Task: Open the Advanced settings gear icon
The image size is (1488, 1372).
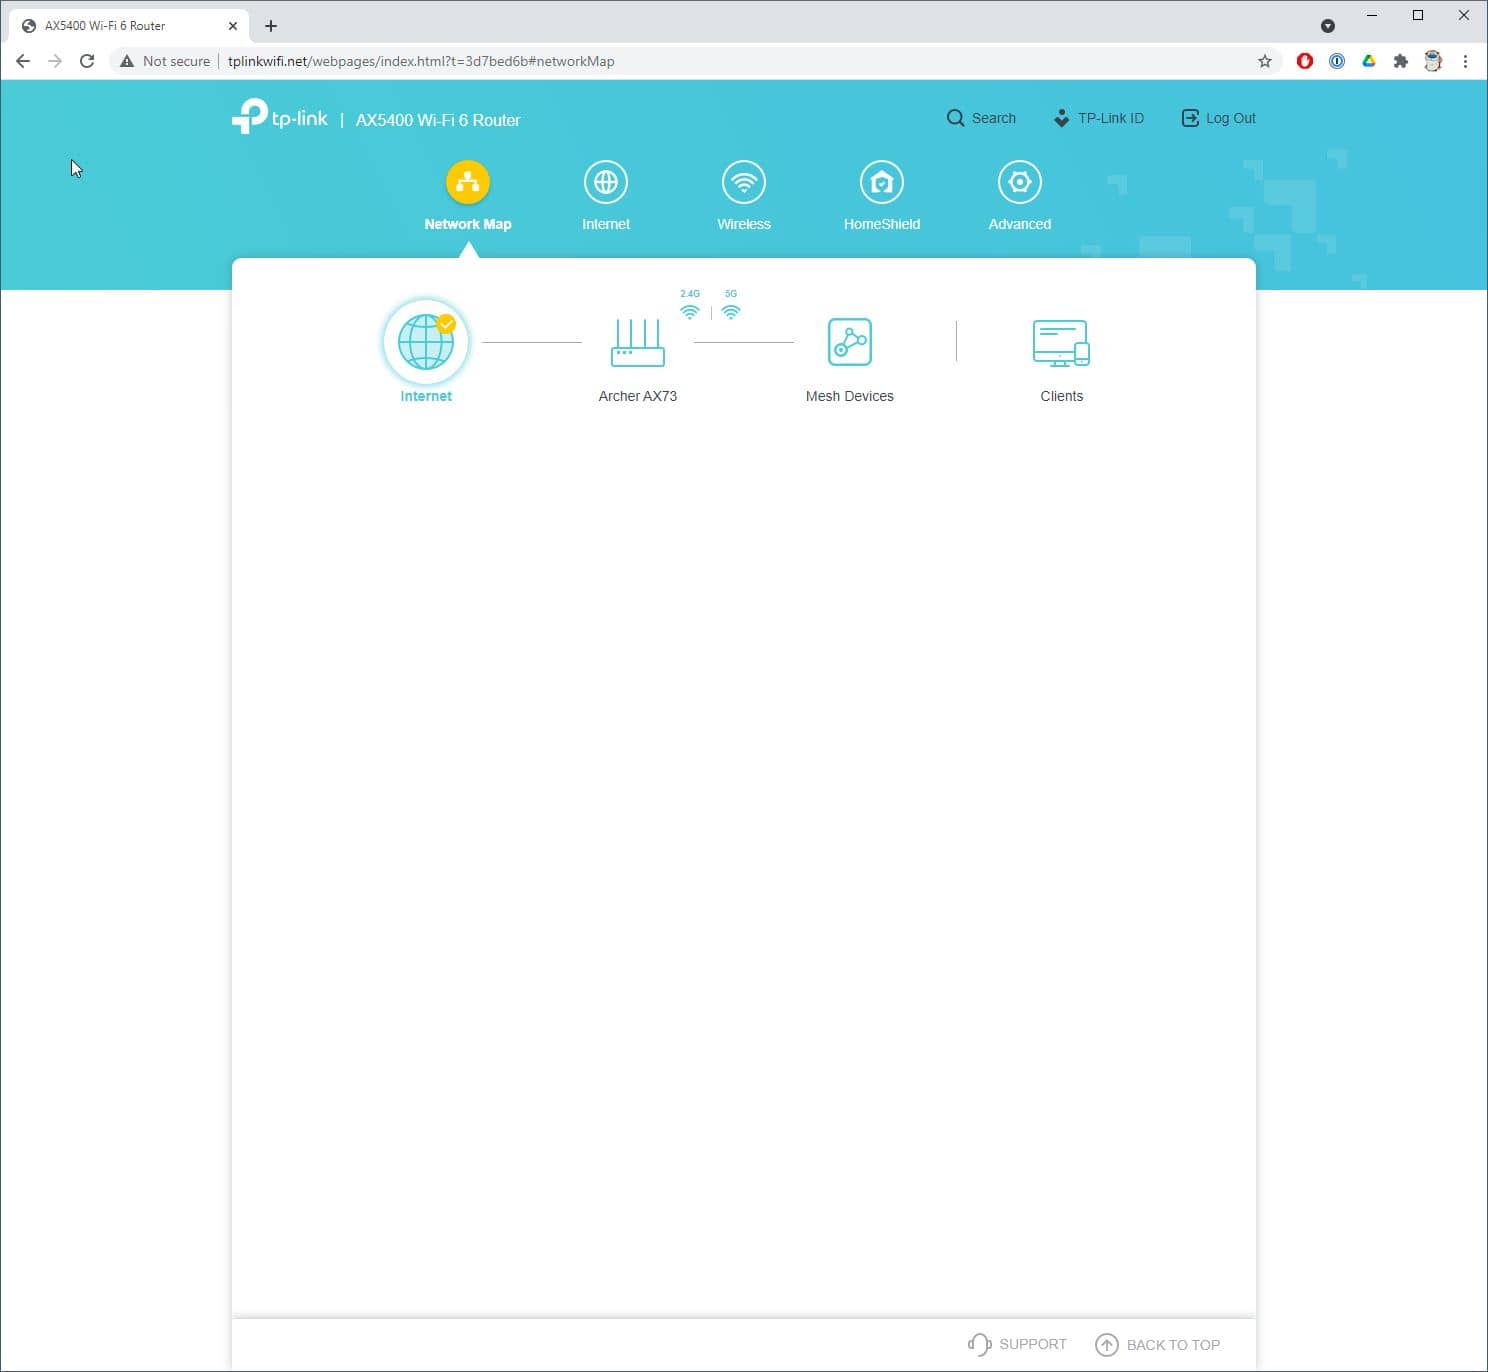Action: pyautogui.click(x=1020, y=182)
